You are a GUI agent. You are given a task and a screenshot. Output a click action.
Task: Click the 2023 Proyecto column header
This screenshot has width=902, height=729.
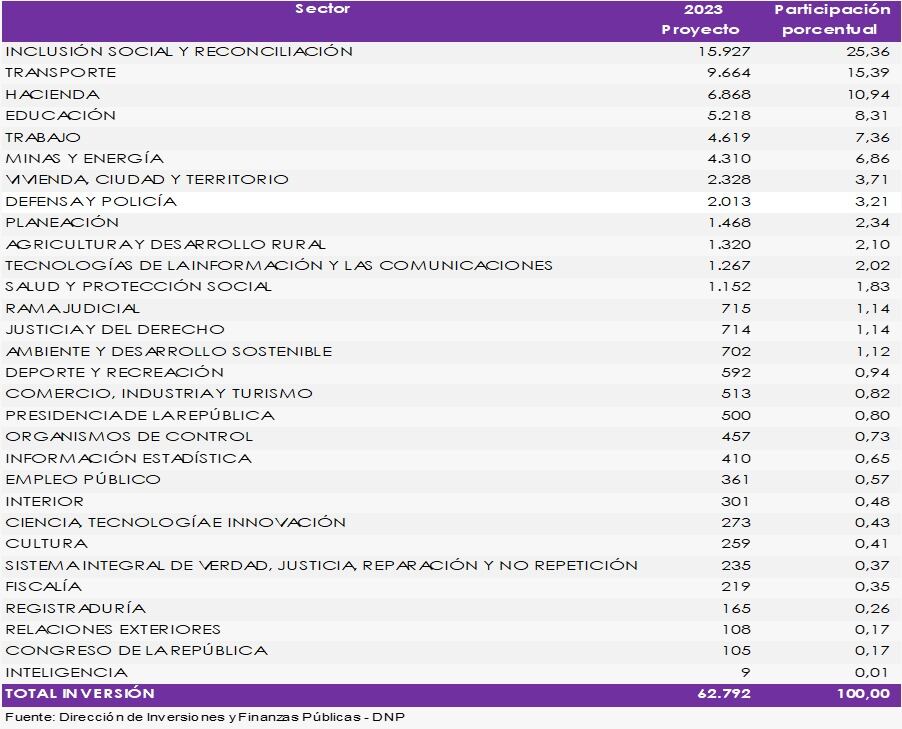pos(700,20)
